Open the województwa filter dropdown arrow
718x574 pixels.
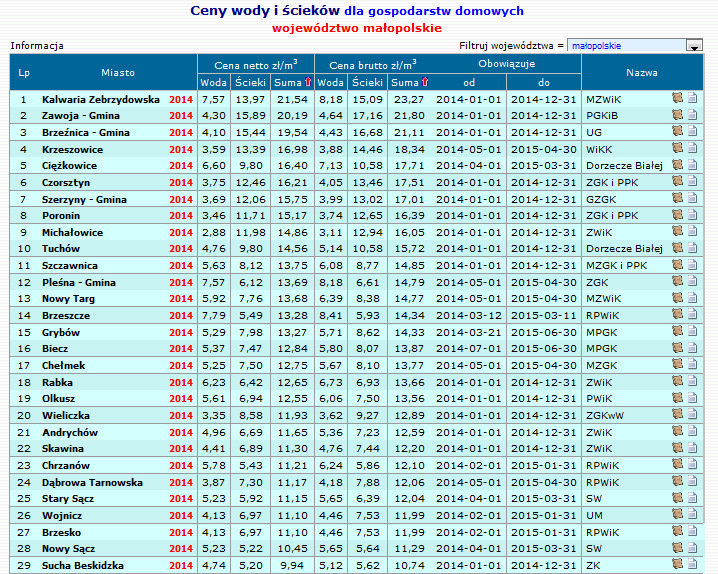click(693, 46)
